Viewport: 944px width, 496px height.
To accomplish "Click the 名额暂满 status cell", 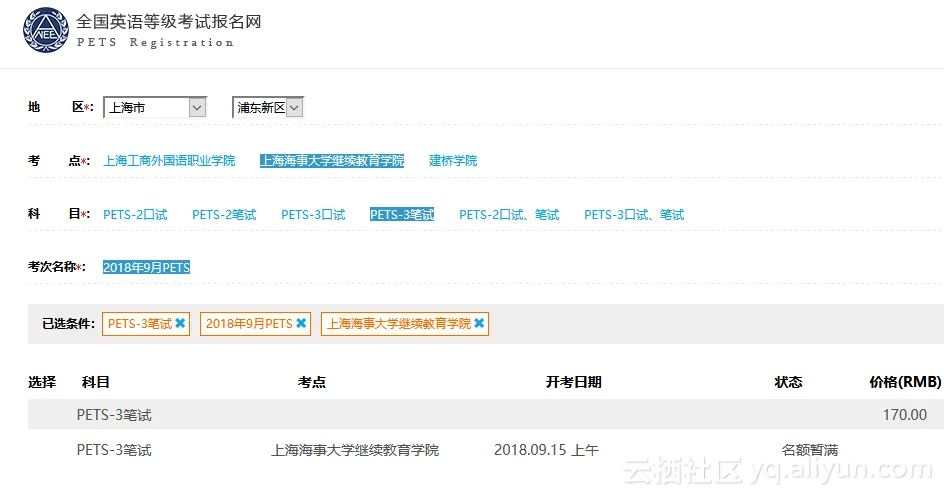I will point(810,450).
